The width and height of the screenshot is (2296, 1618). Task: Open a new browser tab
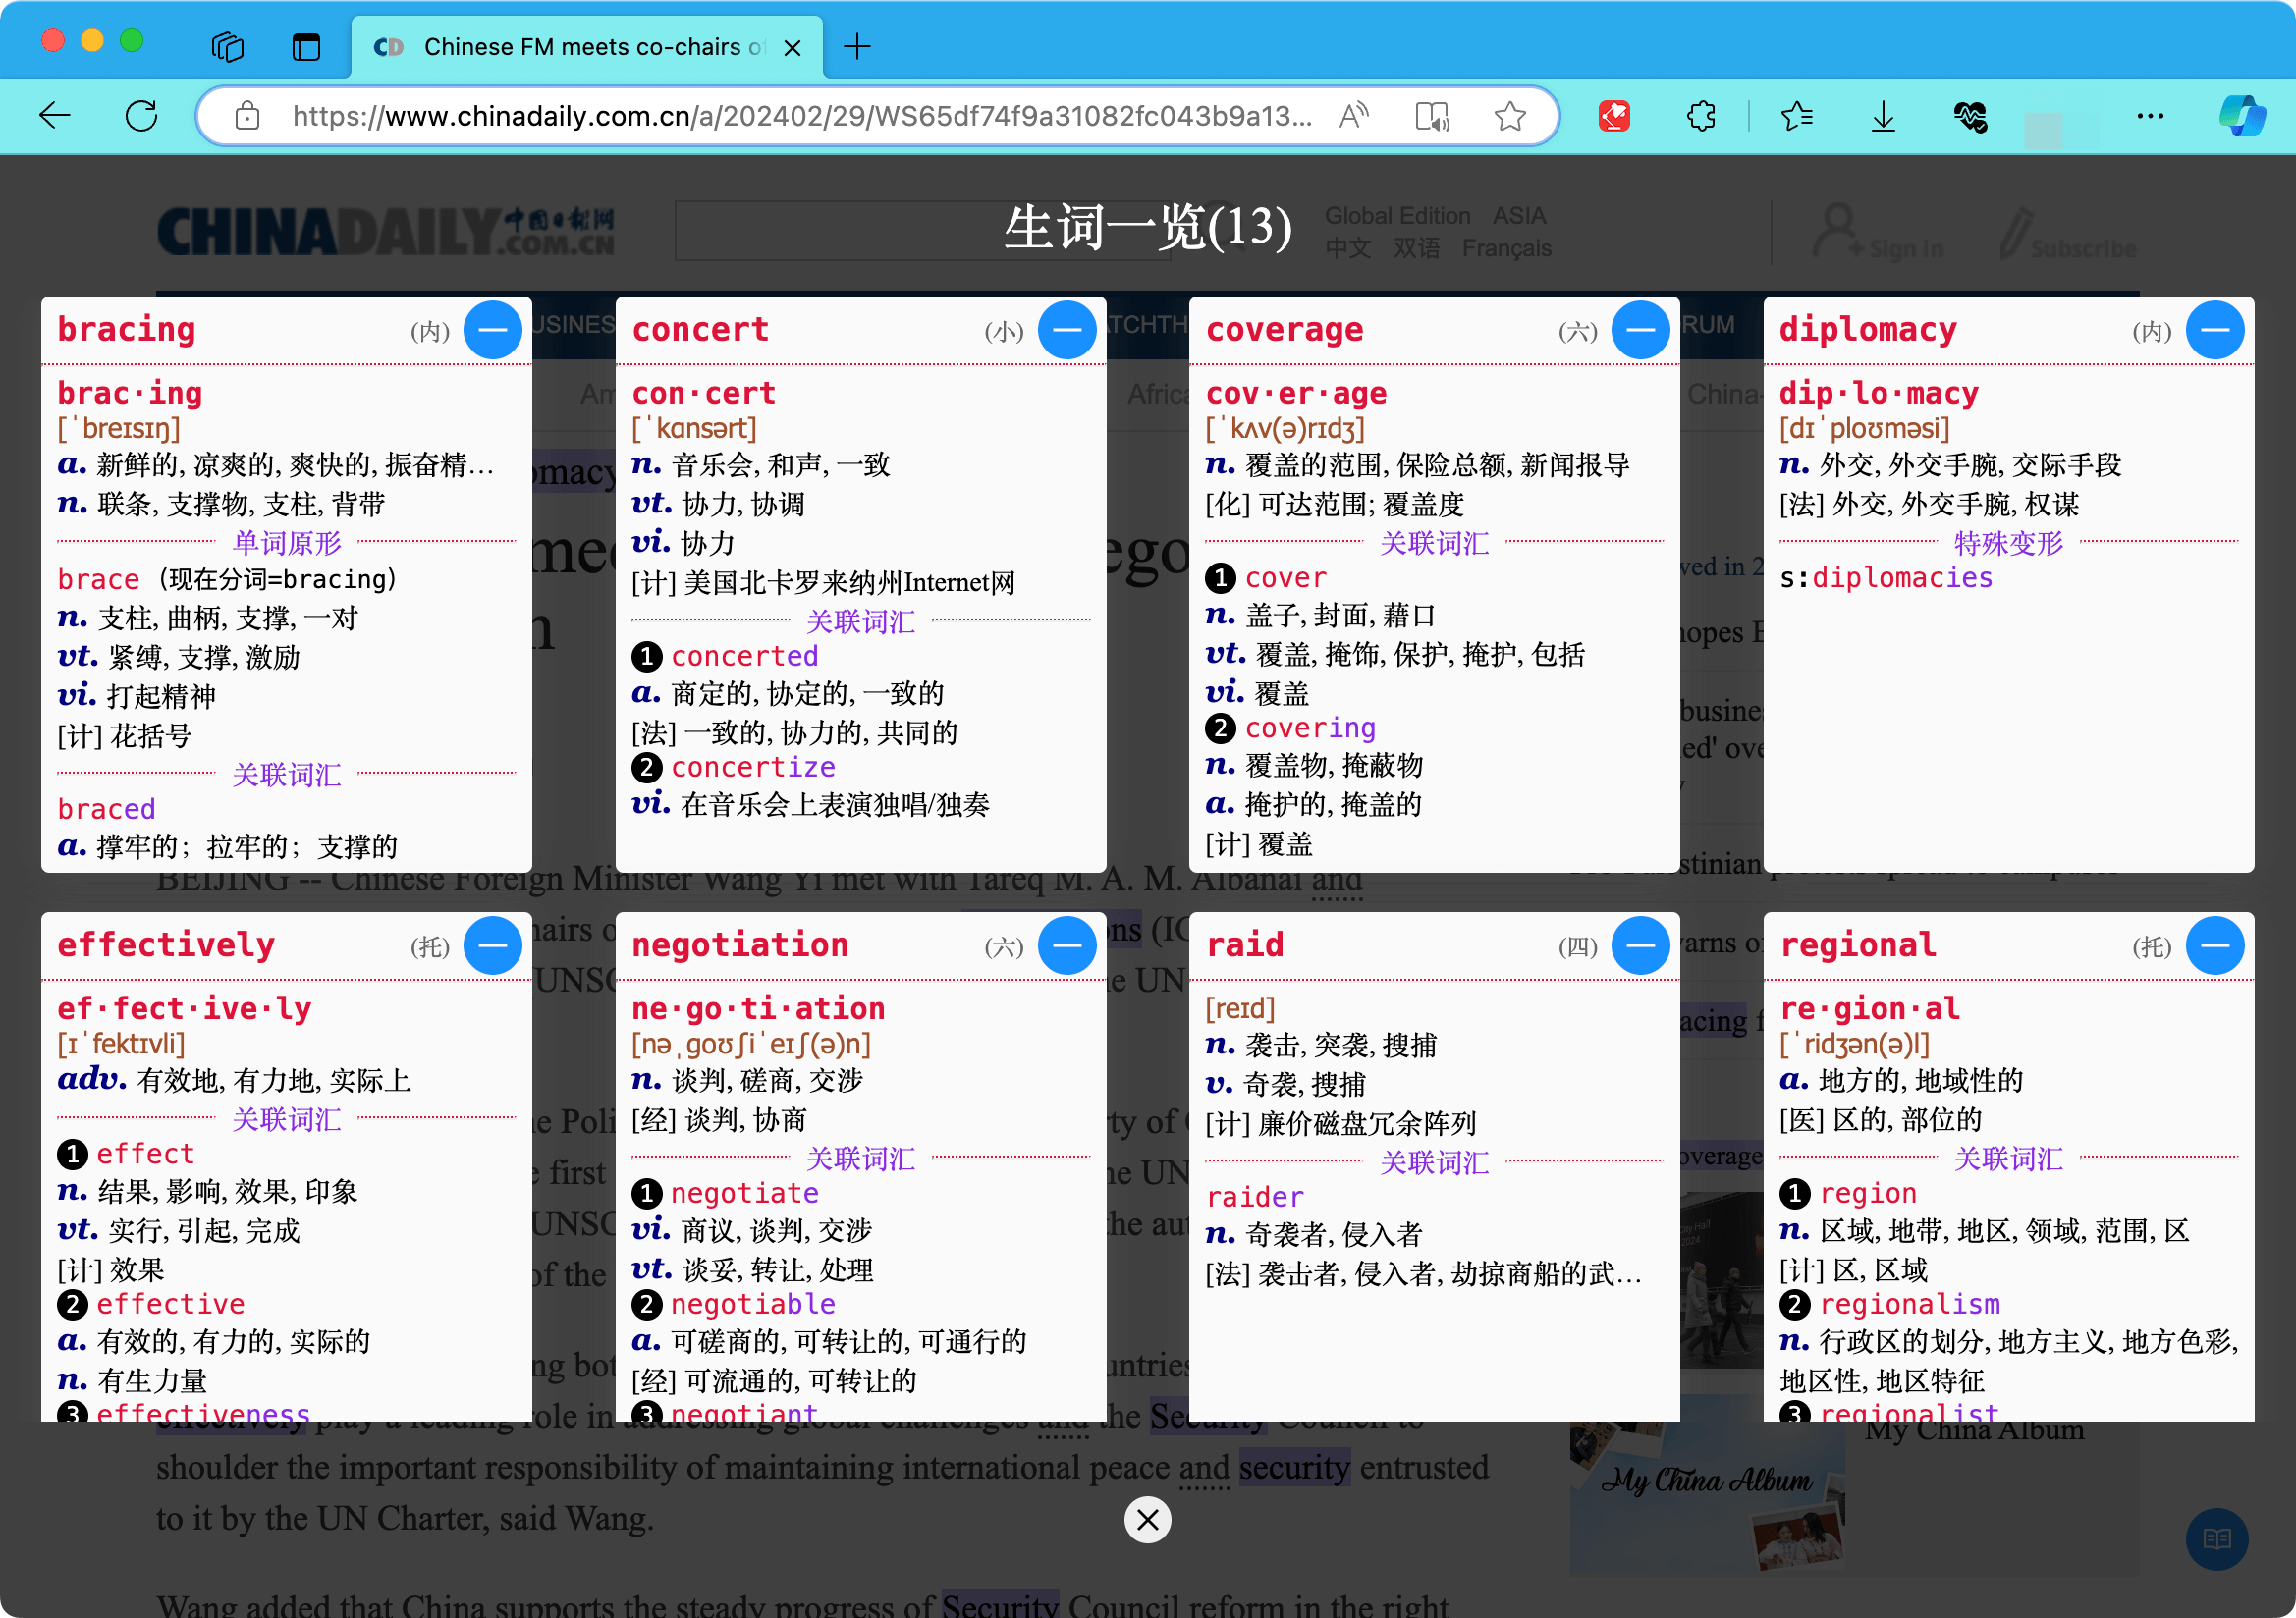tap(857, 46)
